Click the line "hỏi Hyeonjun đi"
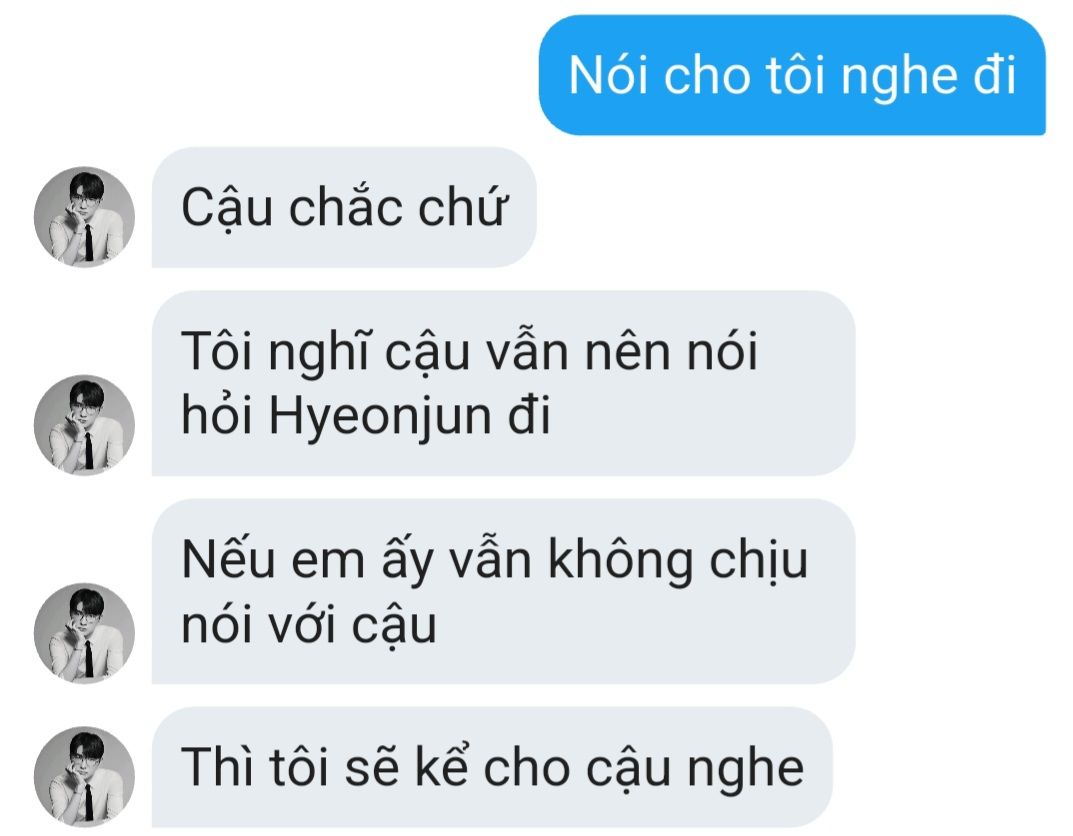1073x836 pixels. (365, 416)
